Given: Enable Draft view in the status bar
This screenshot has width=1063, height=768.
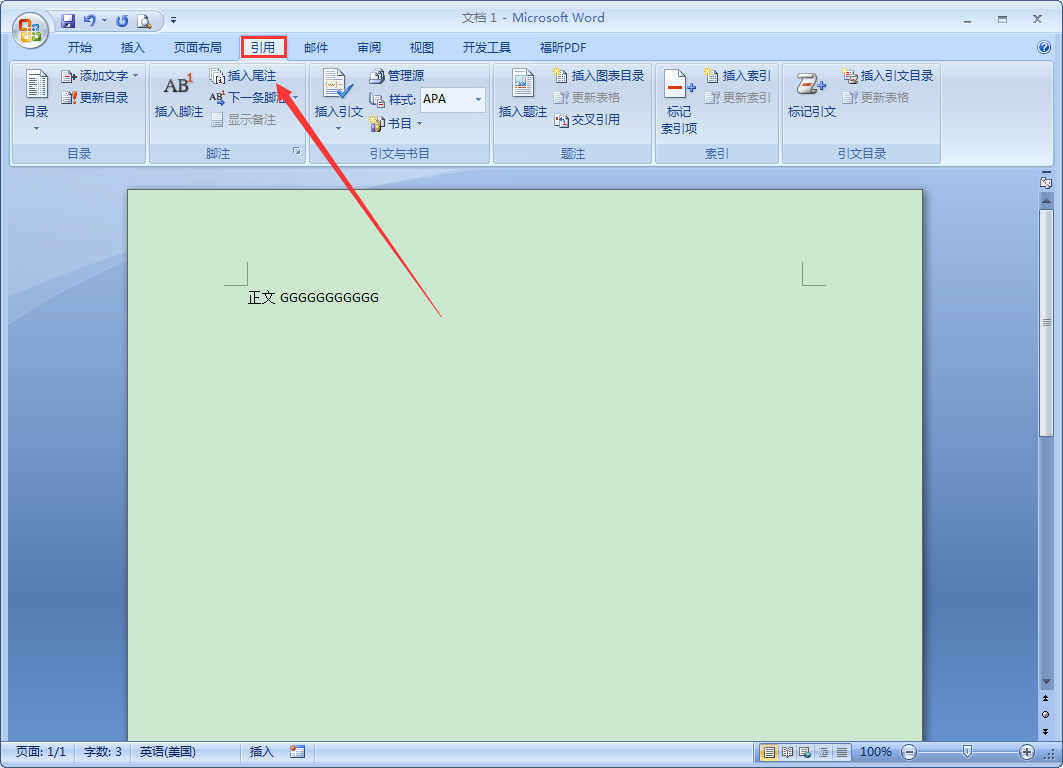Looking at the screenshot, I should [x=842, y=752].
